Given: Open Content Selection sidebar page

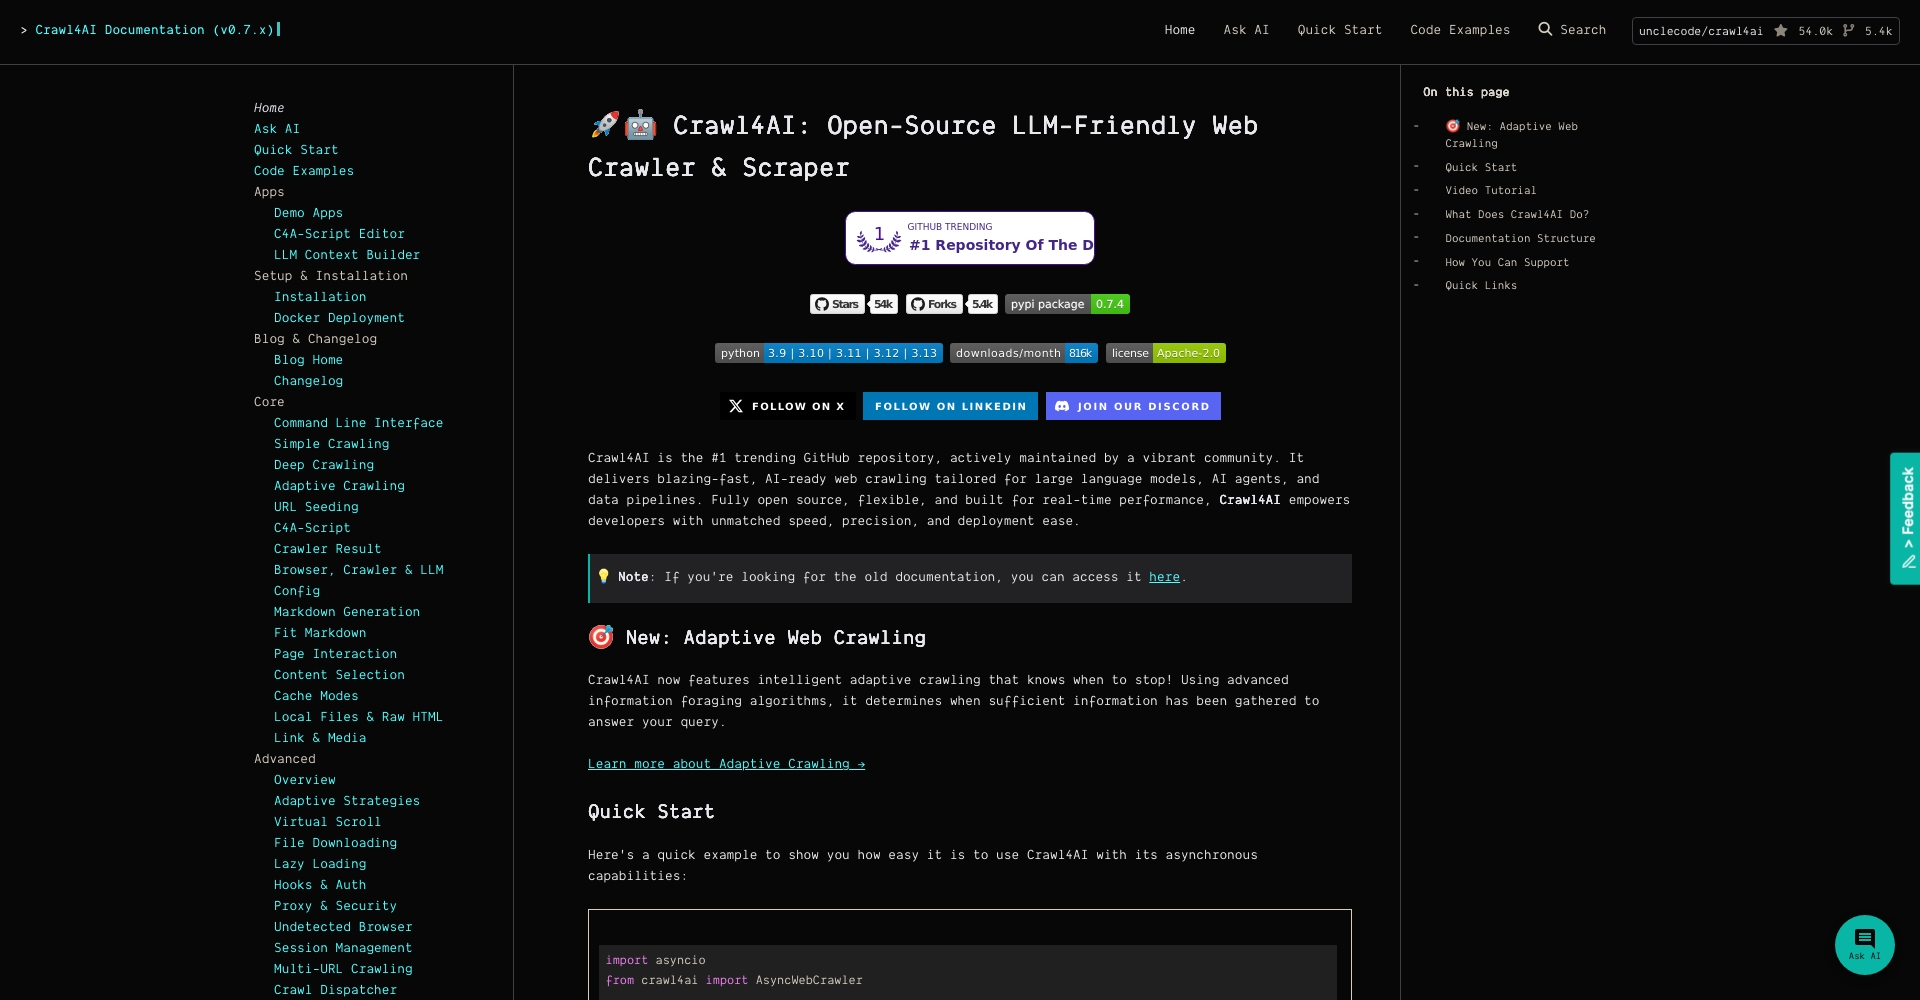Looking at the screenshot, I should pos(339,675).
